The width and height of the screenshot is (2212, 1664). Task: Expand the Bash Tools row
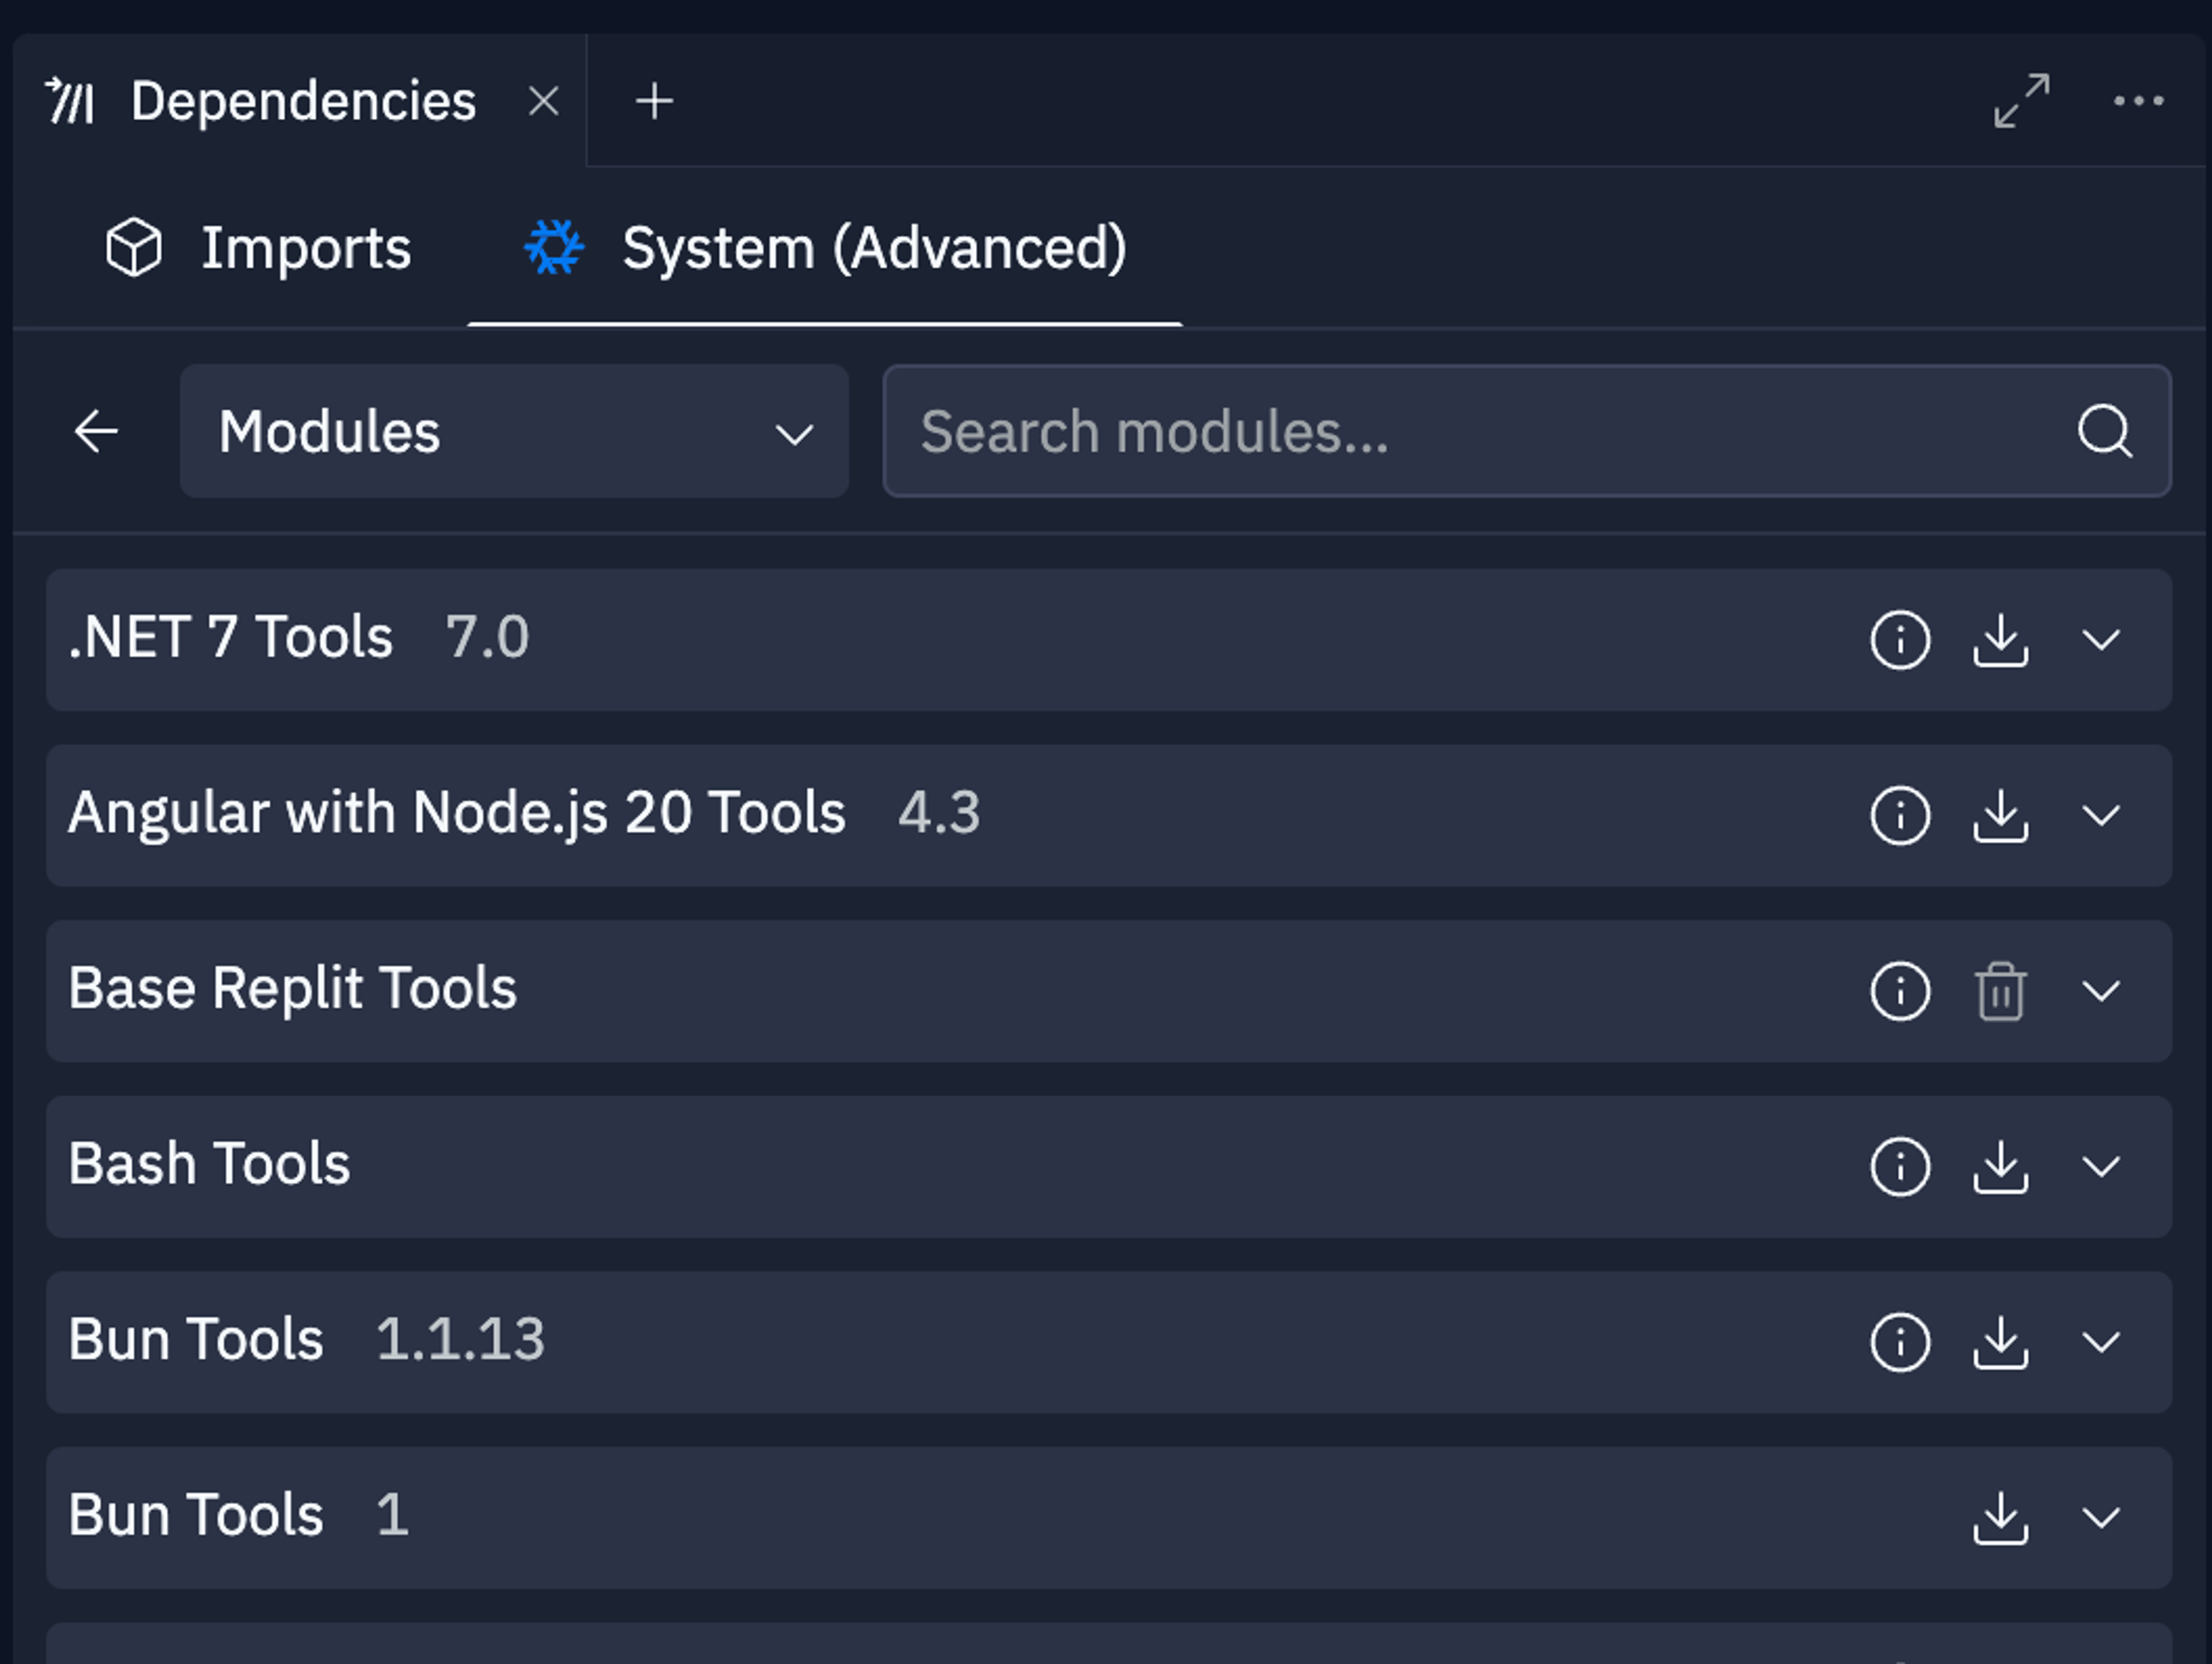point(2101,1166)
